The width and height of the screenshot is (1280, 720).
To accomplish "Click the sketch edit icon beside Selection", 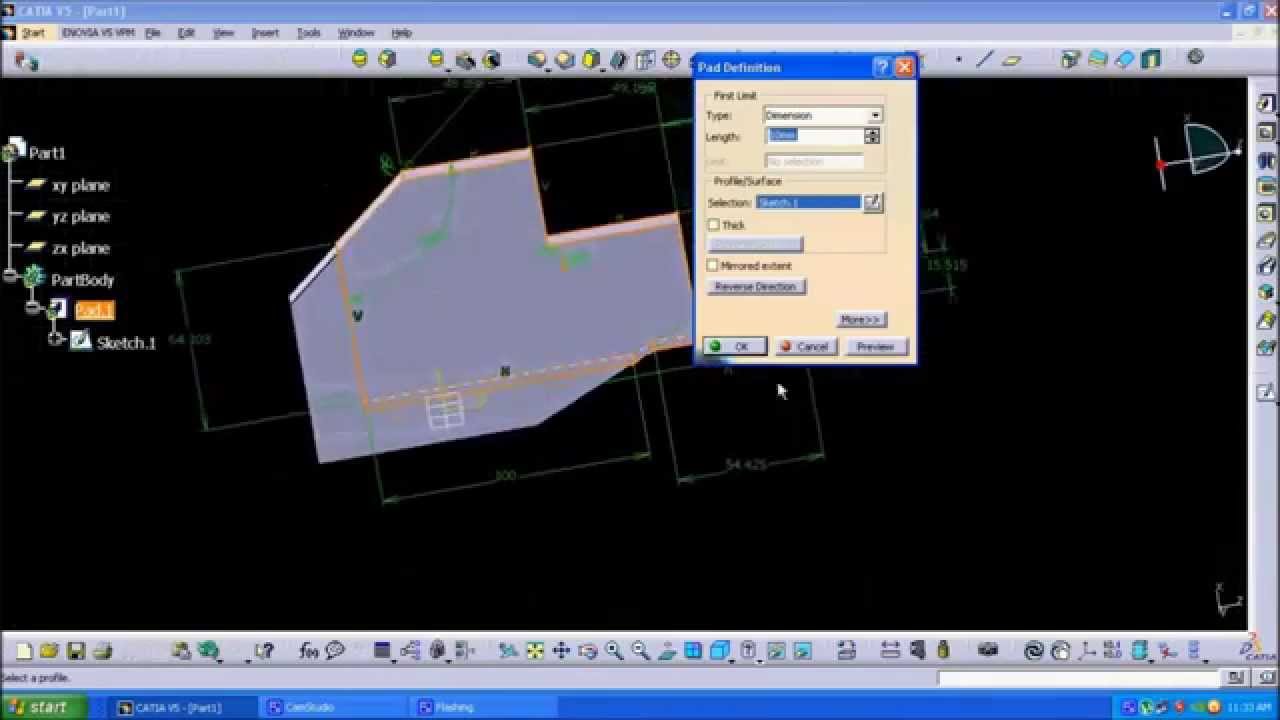I will click(x=873, y=203).
